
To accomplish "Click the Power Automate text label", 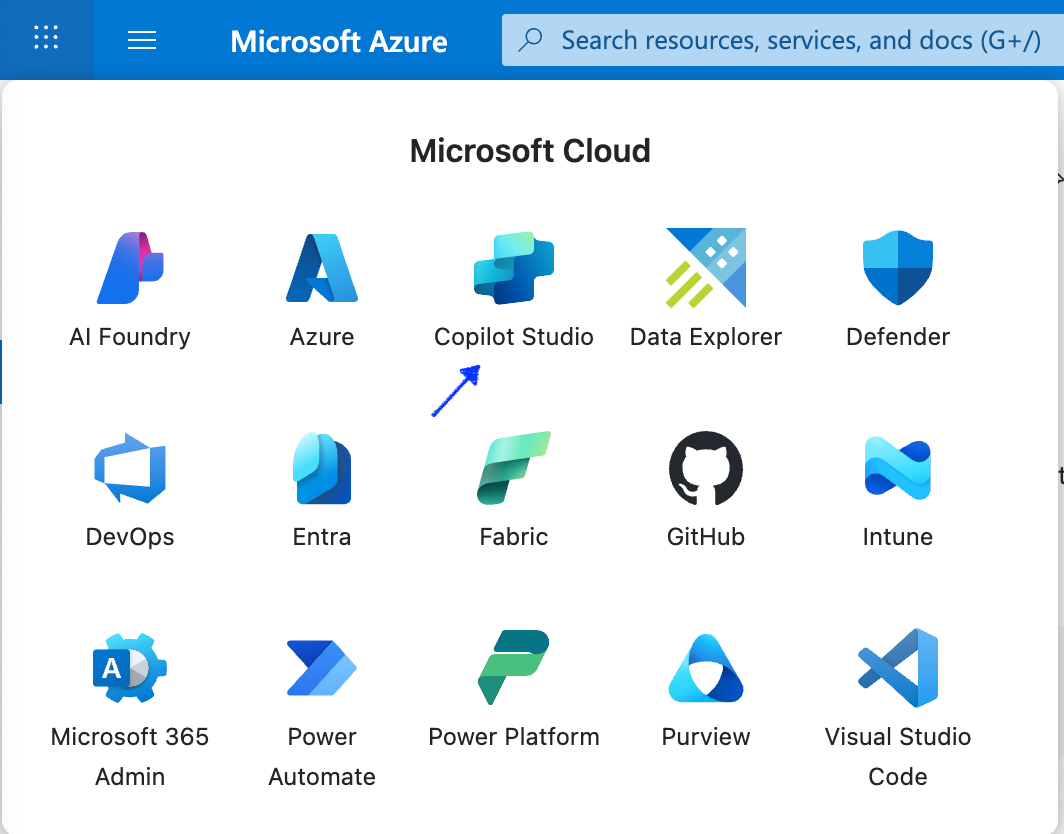I will coord(322,757).
